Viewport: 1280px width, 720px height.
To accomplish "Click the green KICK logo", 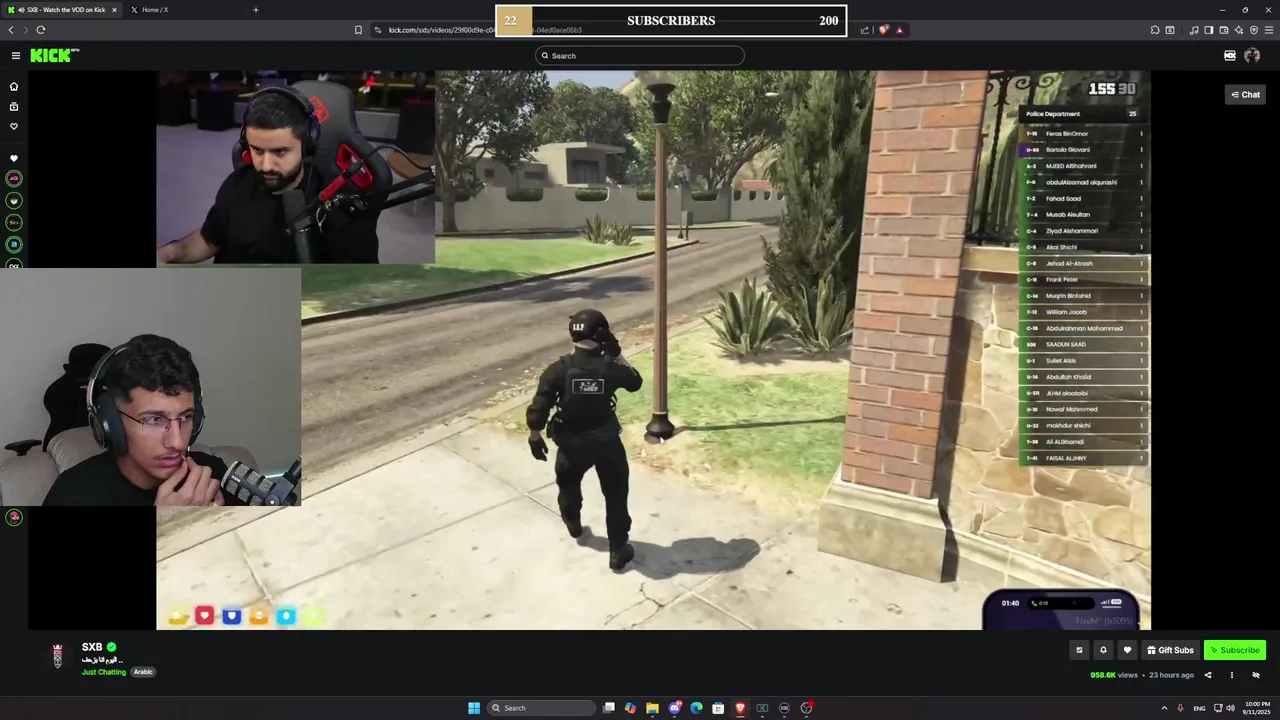I will click(x=53, y=56).
